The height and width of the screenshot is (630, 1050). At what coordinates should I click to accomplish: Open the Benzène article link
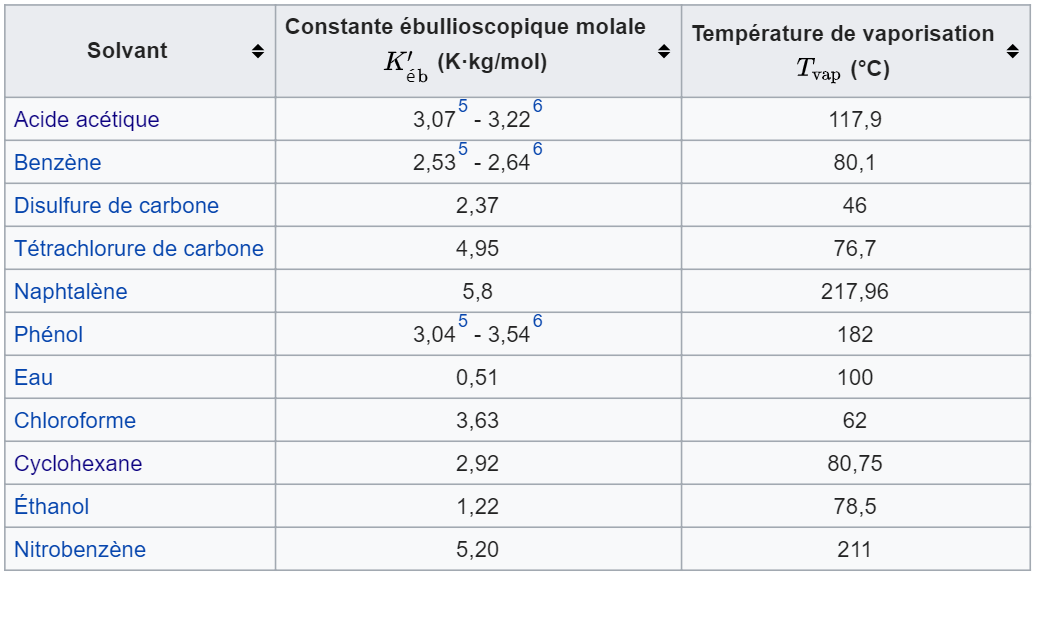point(58,163)
